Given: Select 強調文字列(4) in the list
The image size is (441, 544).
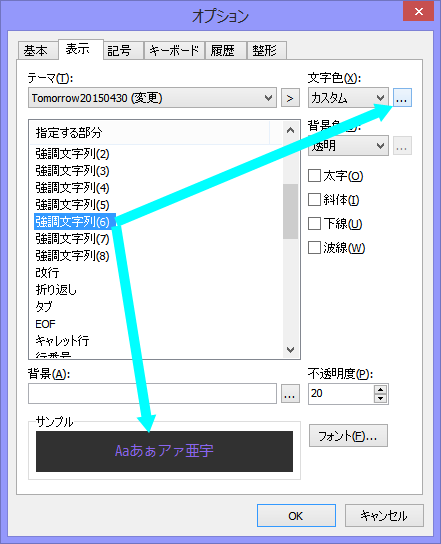Looking at the screenshot, I should tap(72, 188).
